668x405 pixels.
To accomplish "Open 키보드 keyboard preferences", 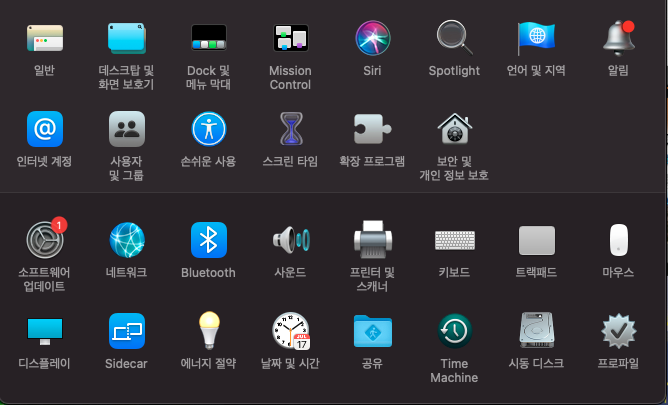I will (455, 240).
